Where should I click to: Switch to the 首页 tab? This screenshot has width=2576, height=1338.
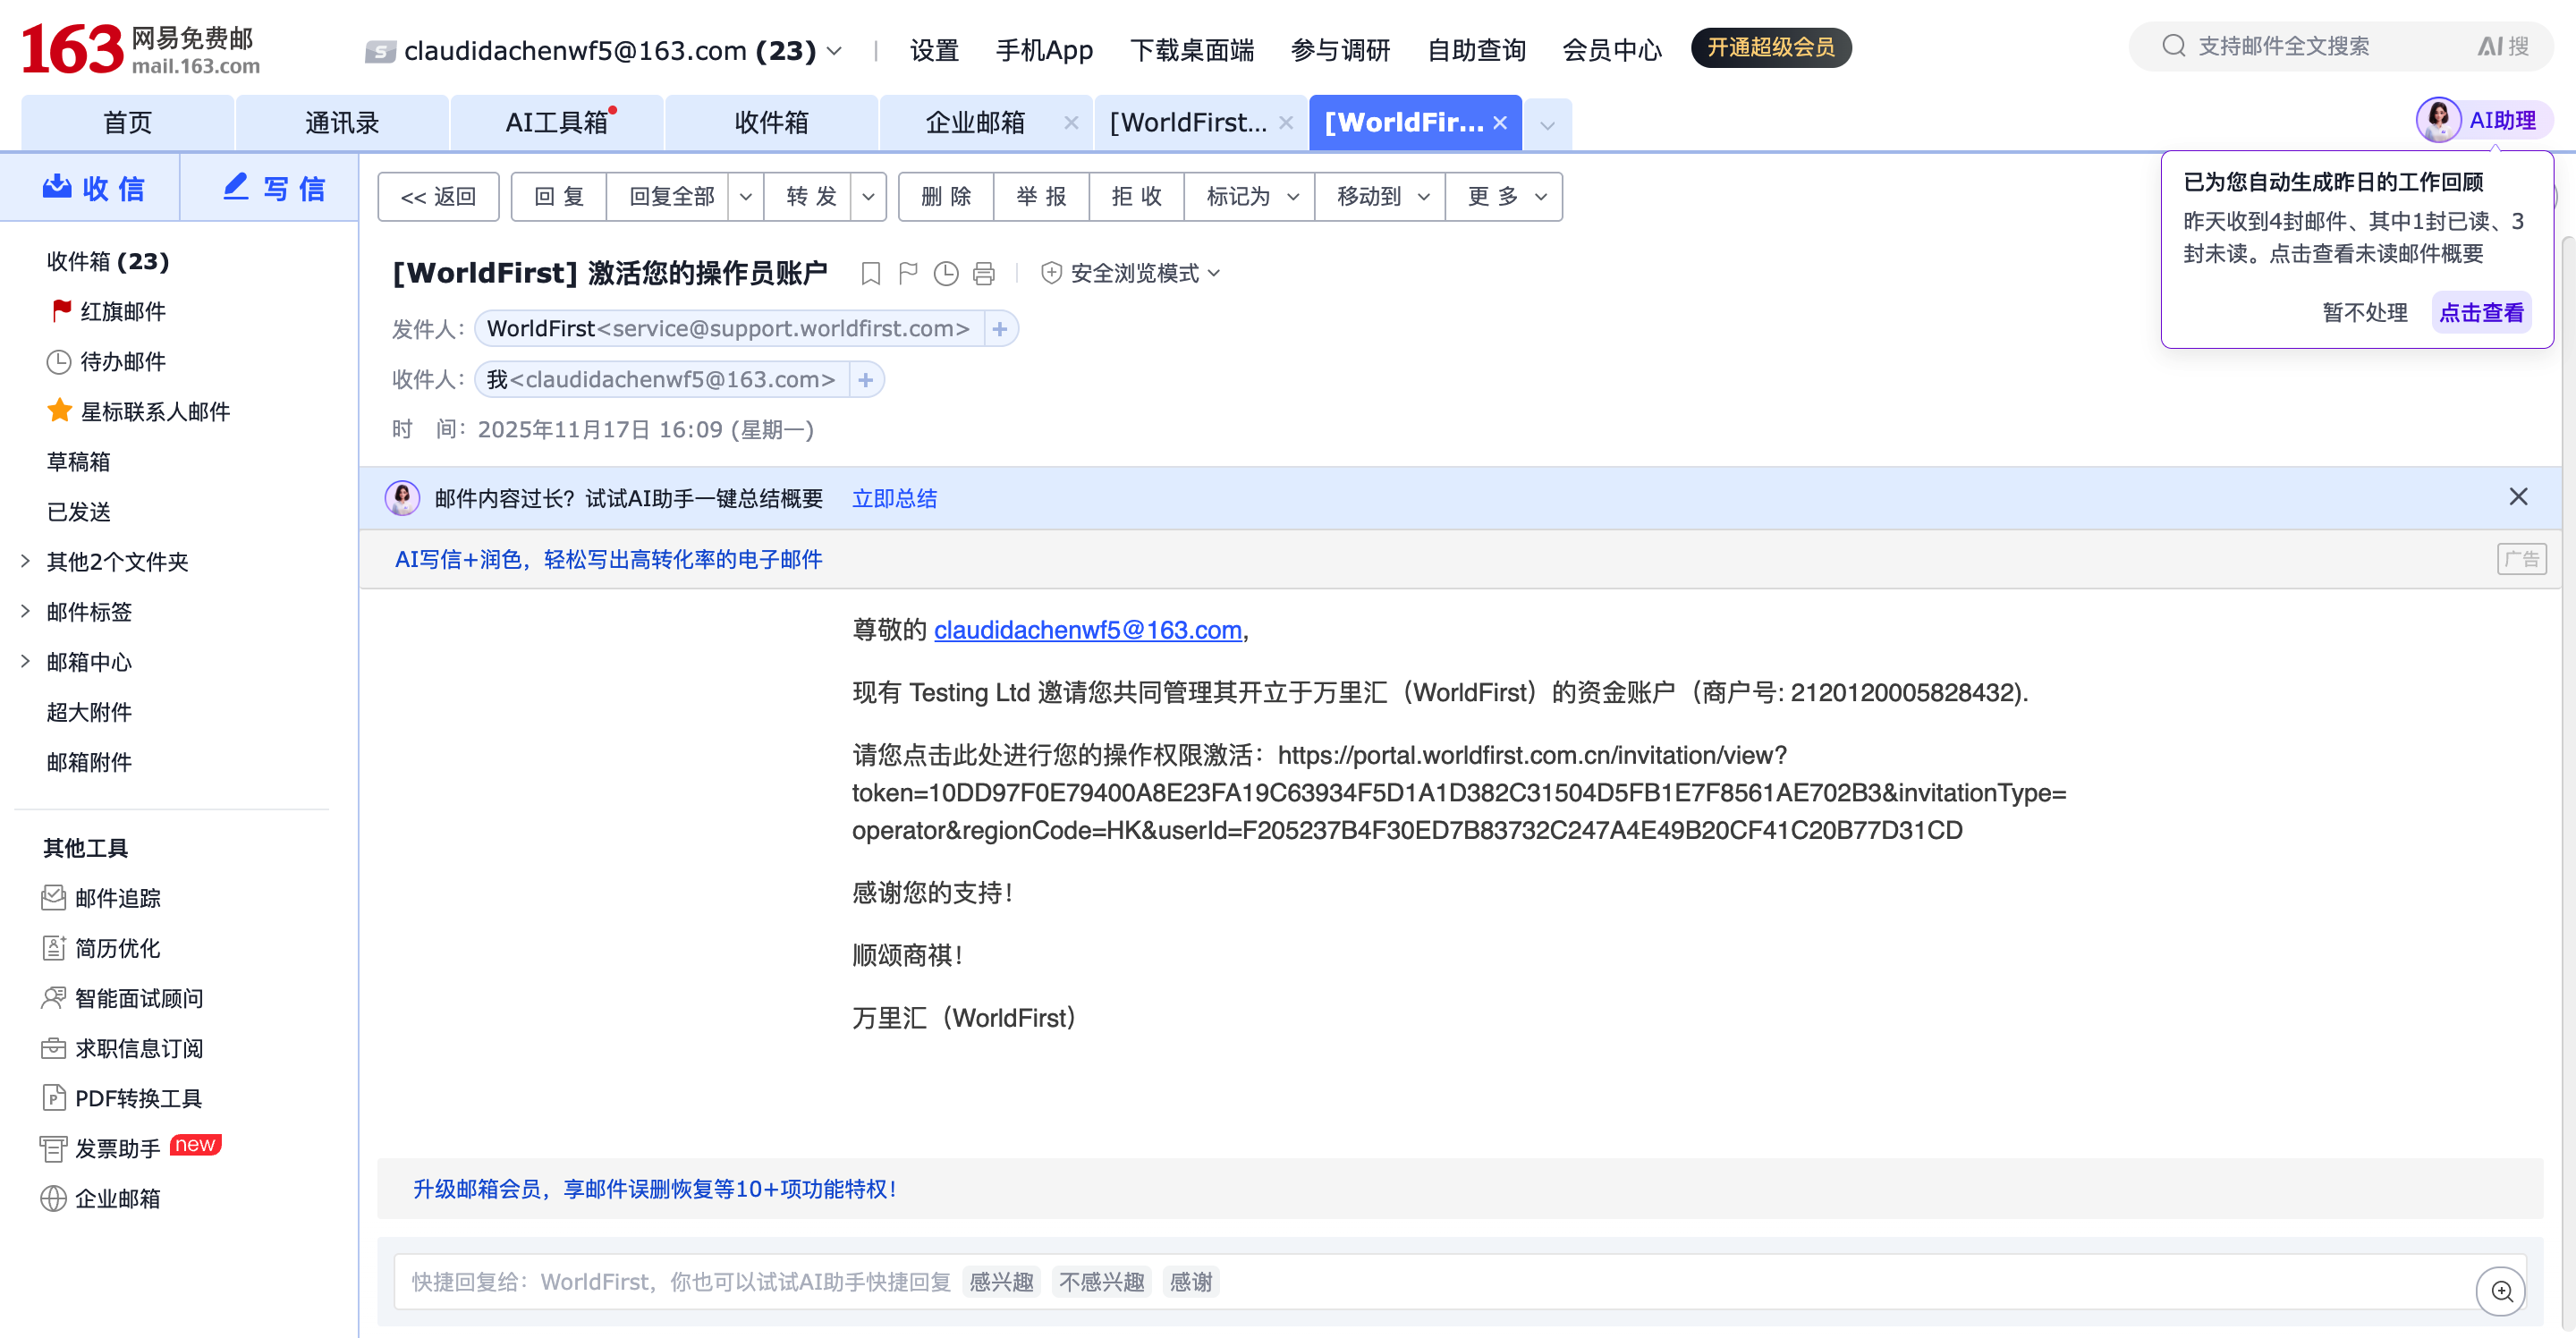coord(127,122)
